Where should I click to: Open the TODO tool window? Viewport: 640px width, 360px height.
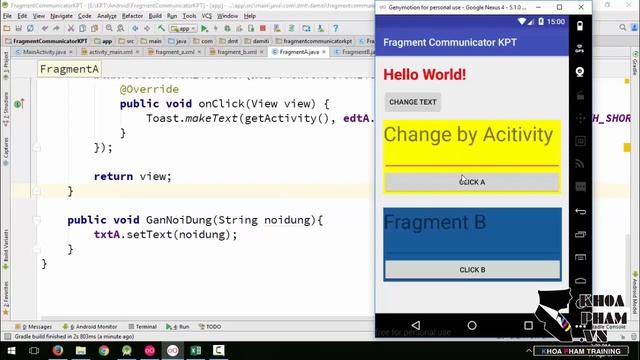click(x=210, y=327)
